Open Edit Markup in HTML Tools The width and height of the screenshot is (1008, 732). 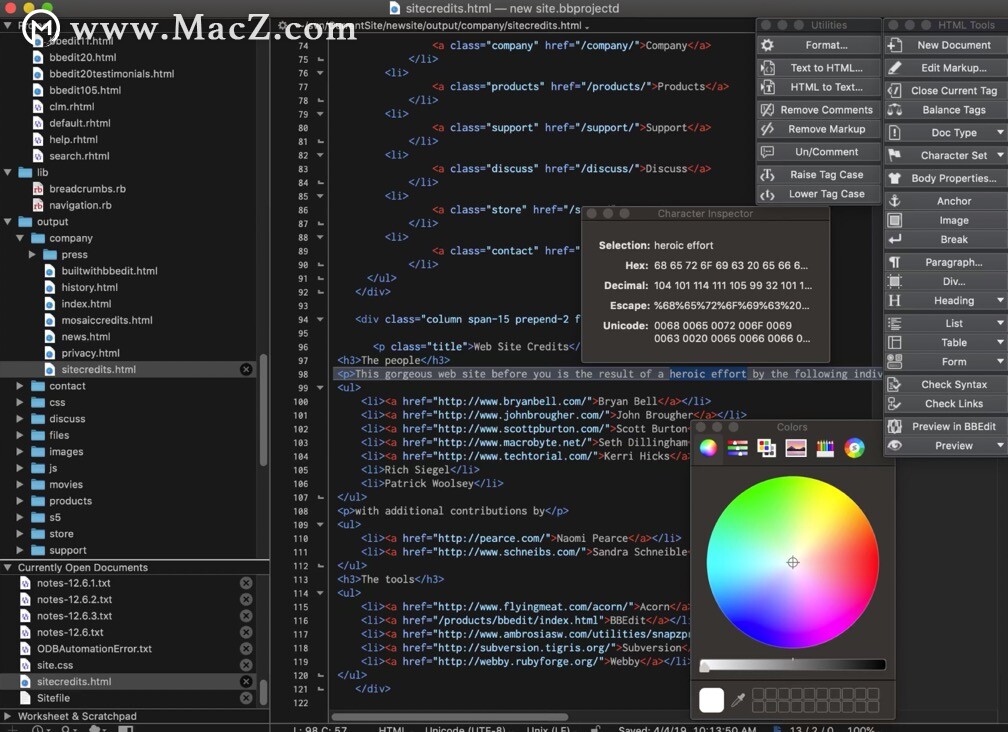click(x=946, y=67)
